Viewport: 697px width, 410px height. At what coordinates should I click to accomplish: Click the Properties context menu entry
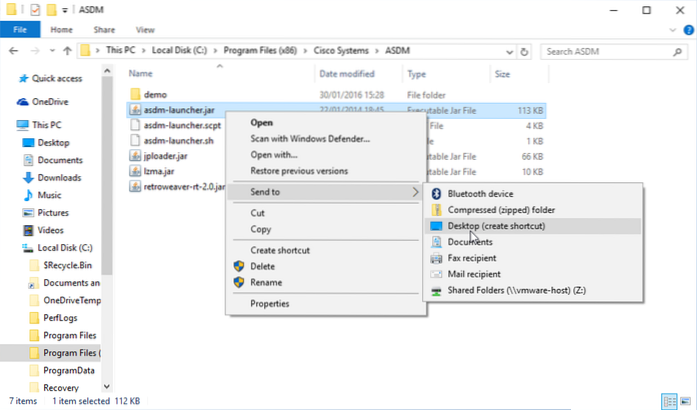(270, 303)
